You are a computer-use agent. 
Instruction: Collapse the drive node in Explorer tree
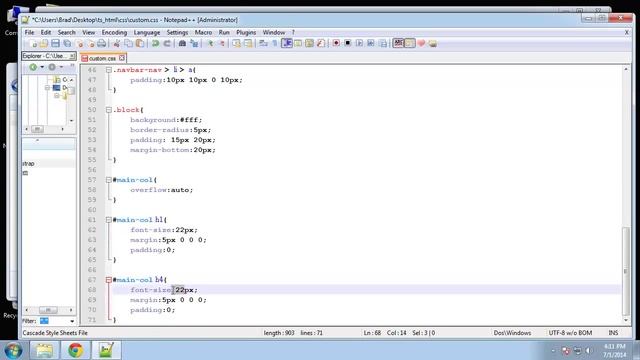pos(47,88)
